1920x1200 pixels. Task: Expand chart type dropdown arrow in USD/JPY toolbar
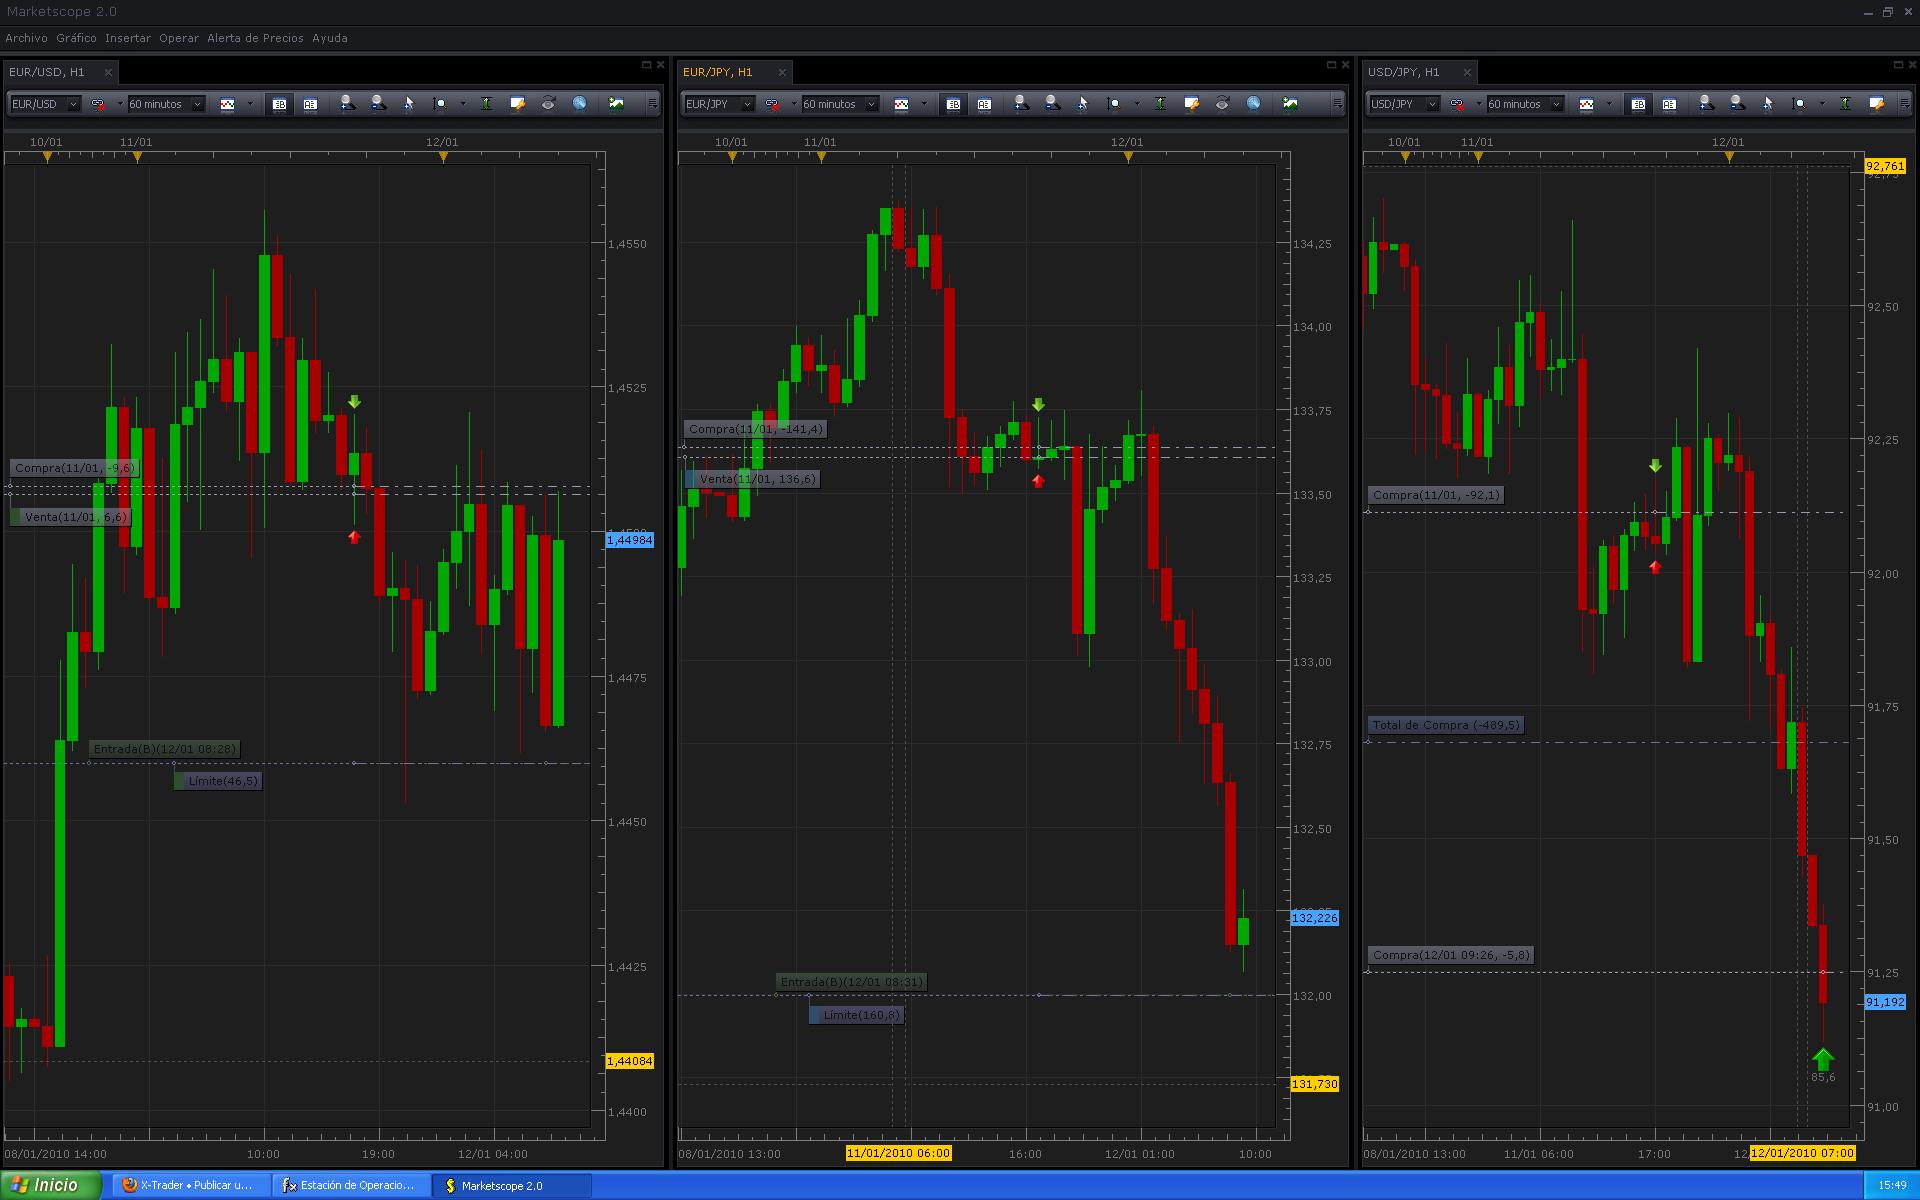point(1609,104)
